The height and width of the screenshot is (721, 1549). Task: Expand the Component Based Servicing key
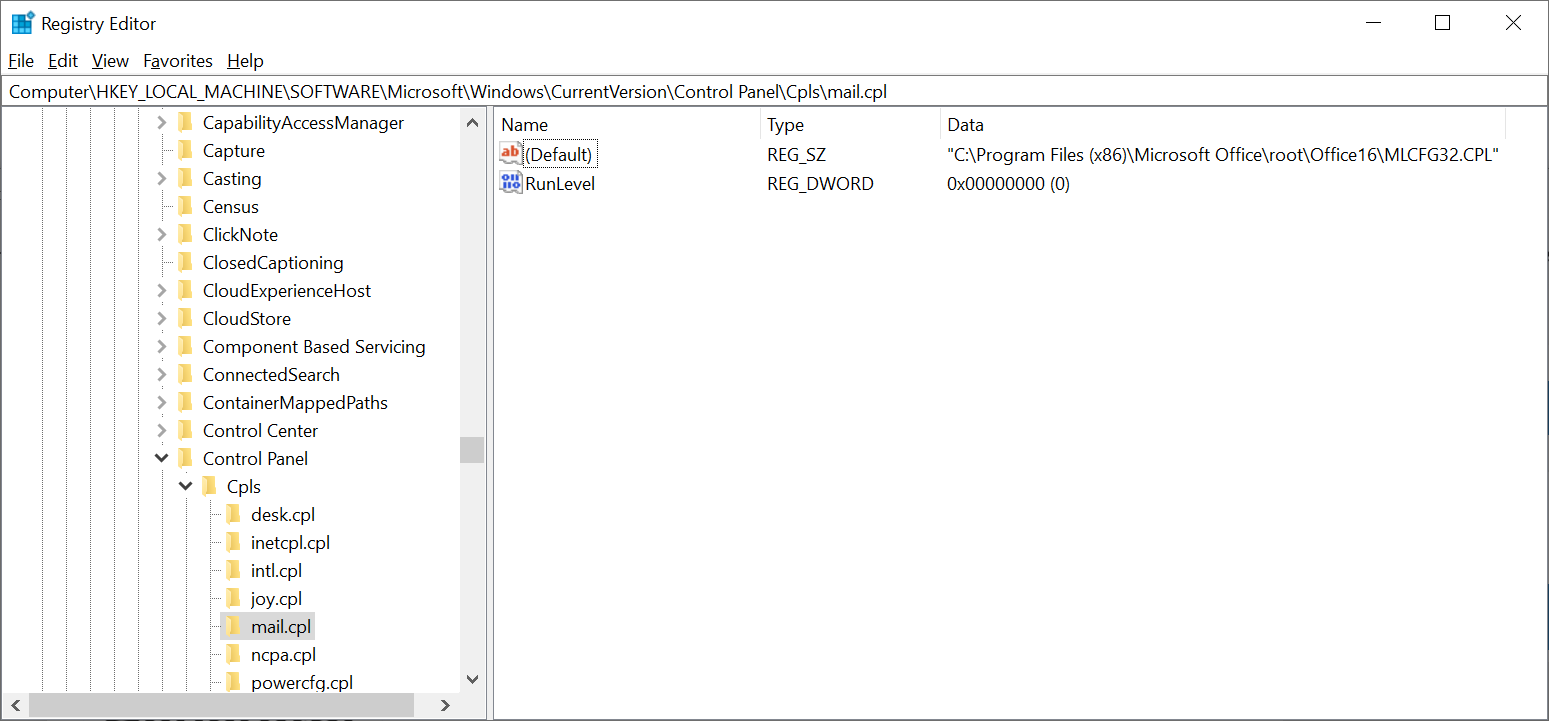pos(162,347)
